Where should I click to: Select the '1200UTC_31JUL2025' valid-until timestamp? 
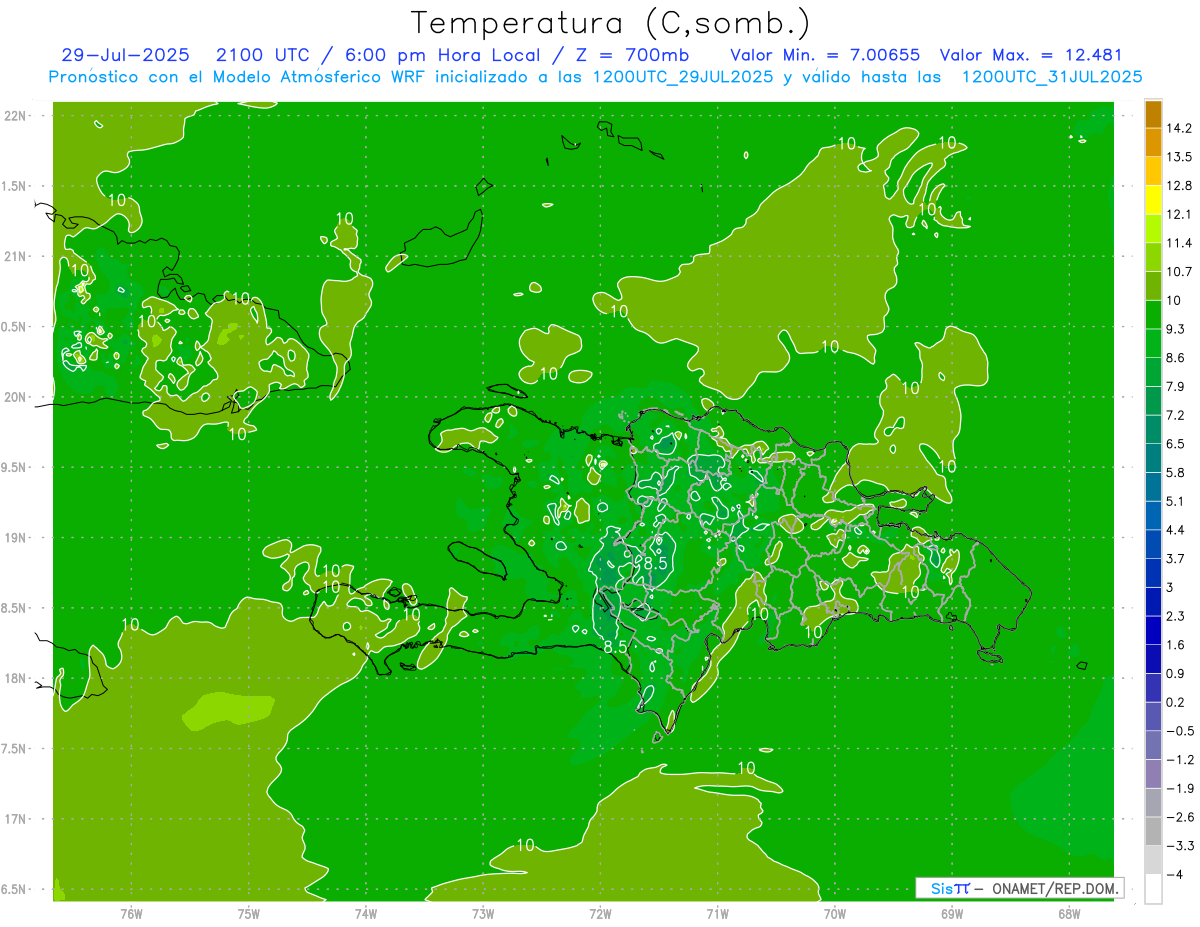(1052, 77)
